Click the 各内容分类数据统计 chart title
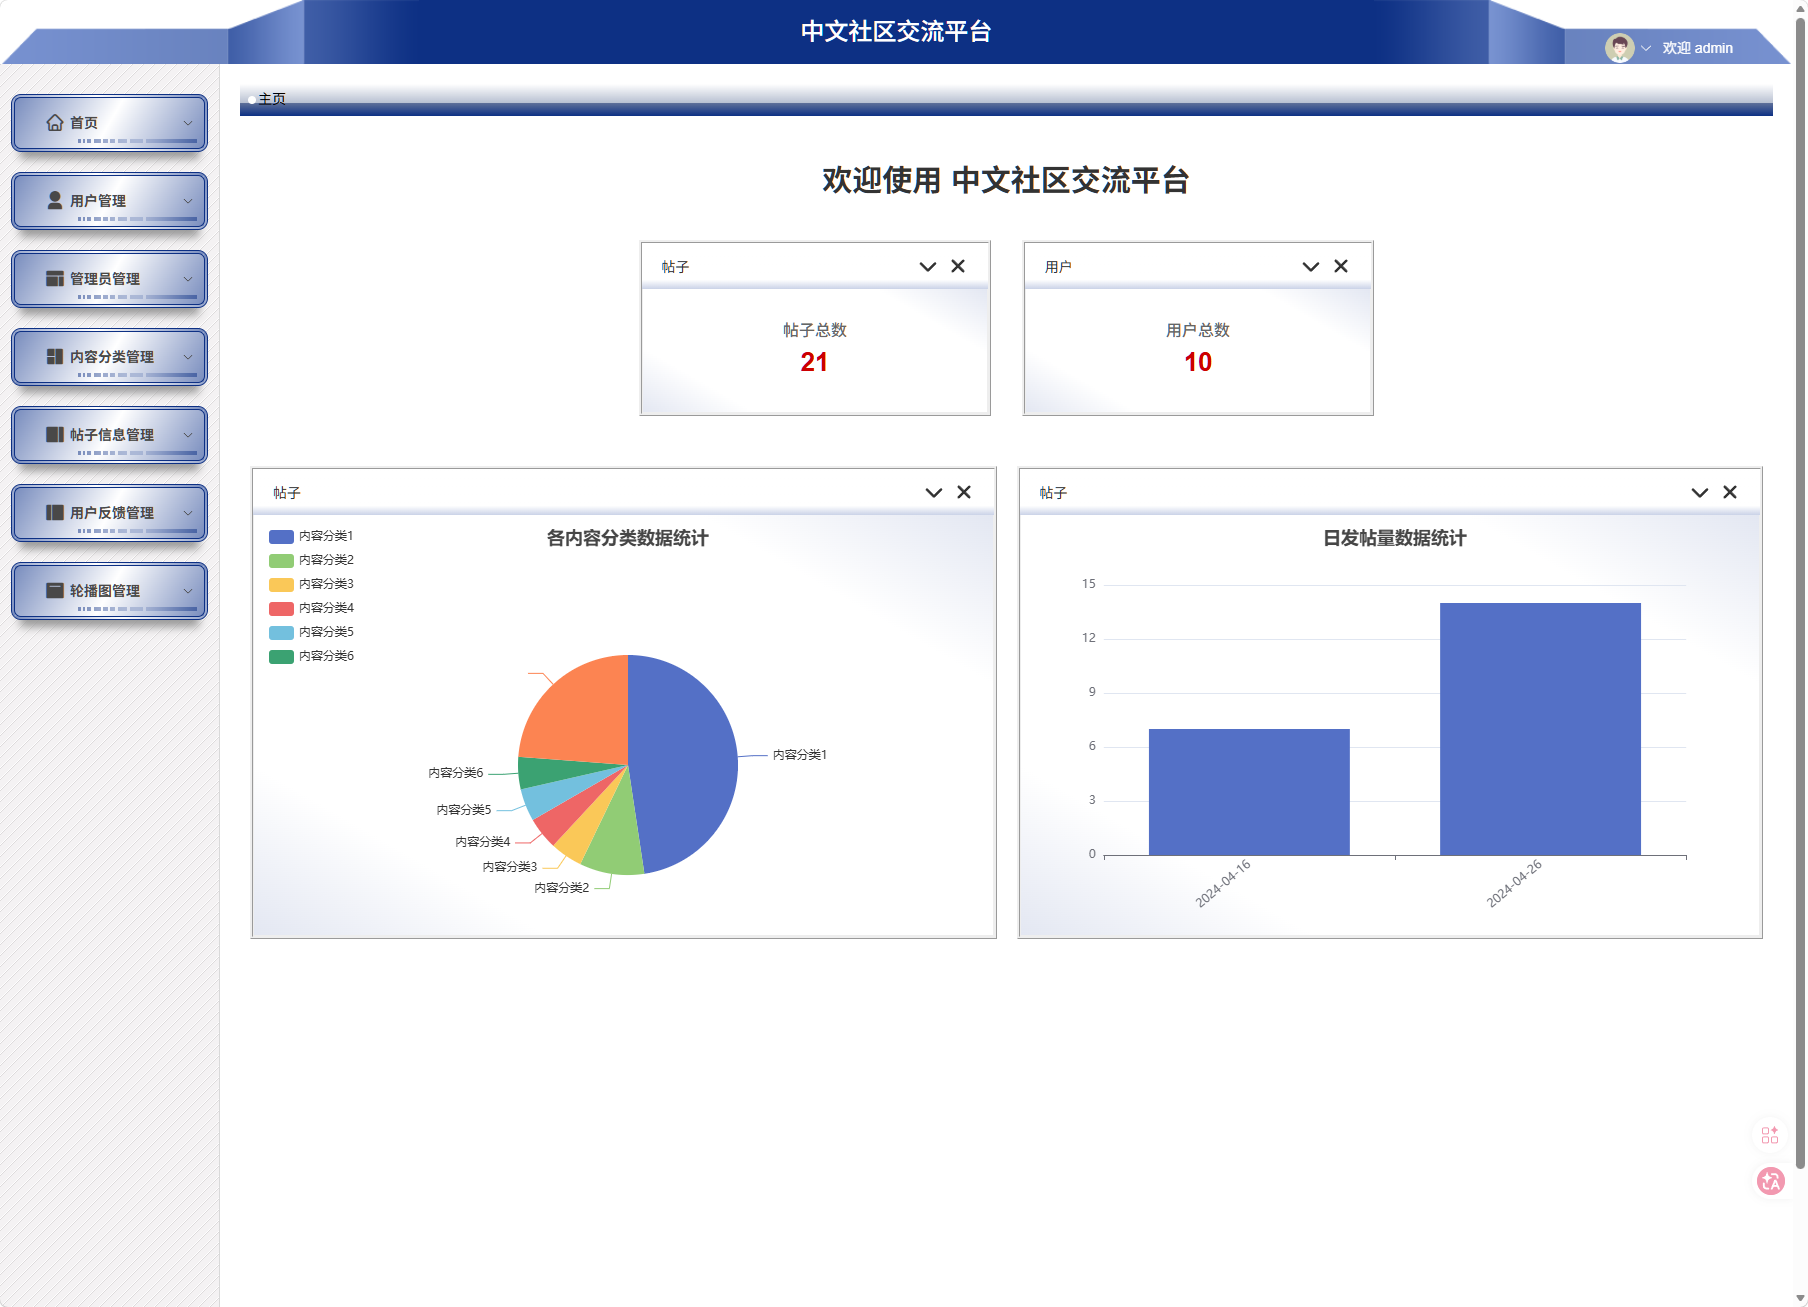 tap(627, 538)
